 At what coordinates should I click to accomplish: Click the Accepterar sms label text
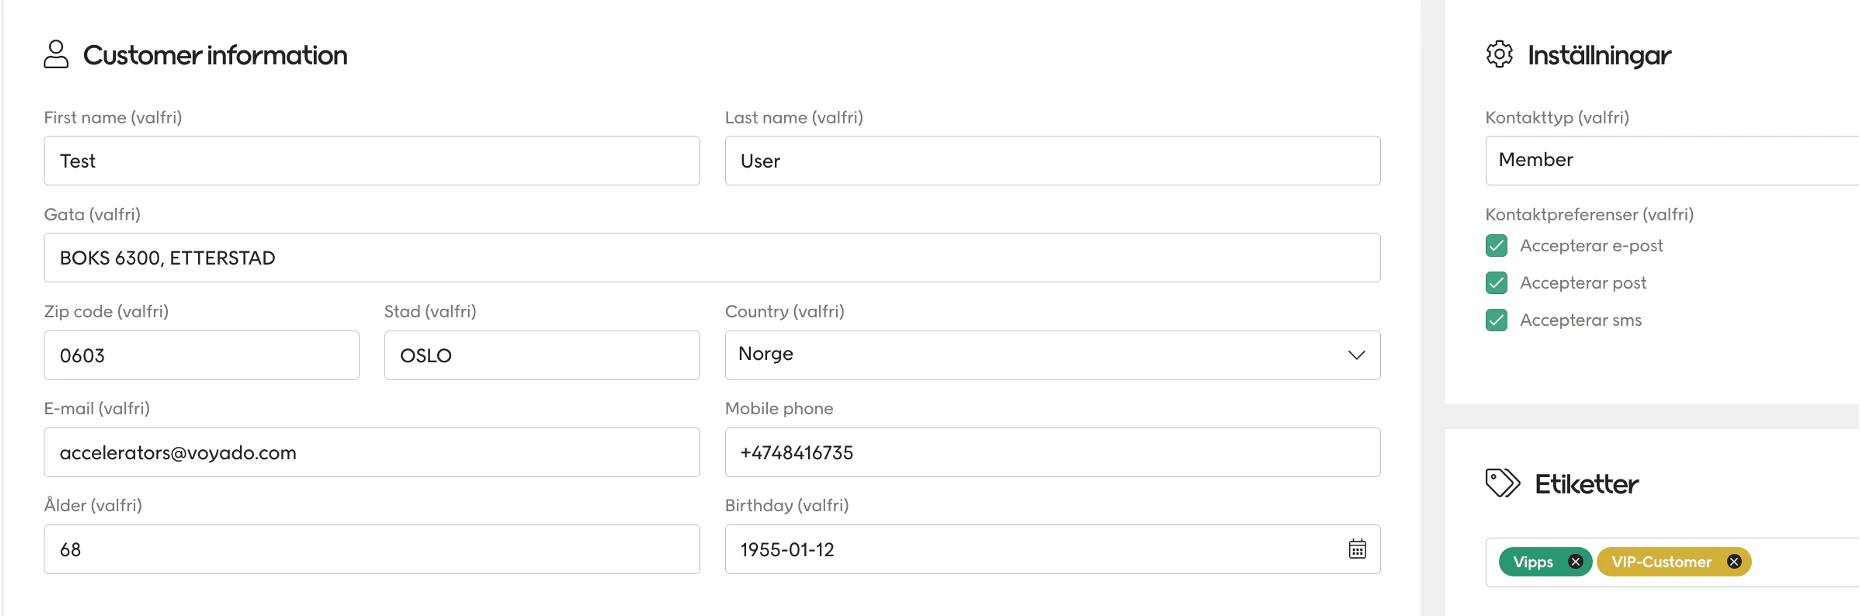[1581, 320]
